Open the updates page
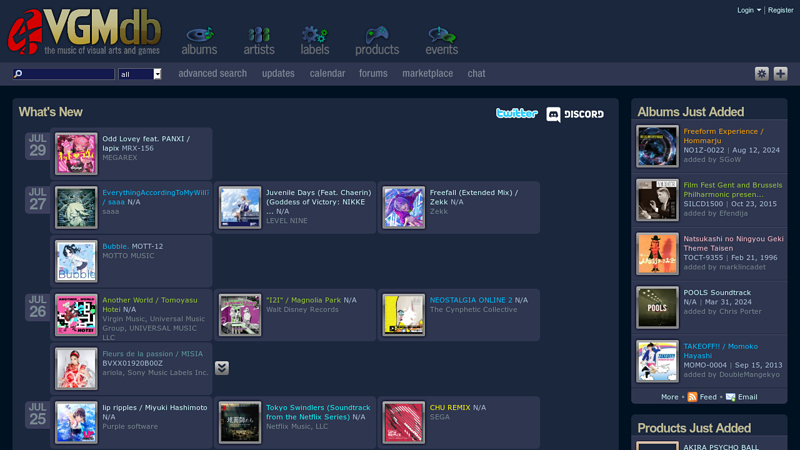This screenshot has height=450, width=800. (278, 73)
